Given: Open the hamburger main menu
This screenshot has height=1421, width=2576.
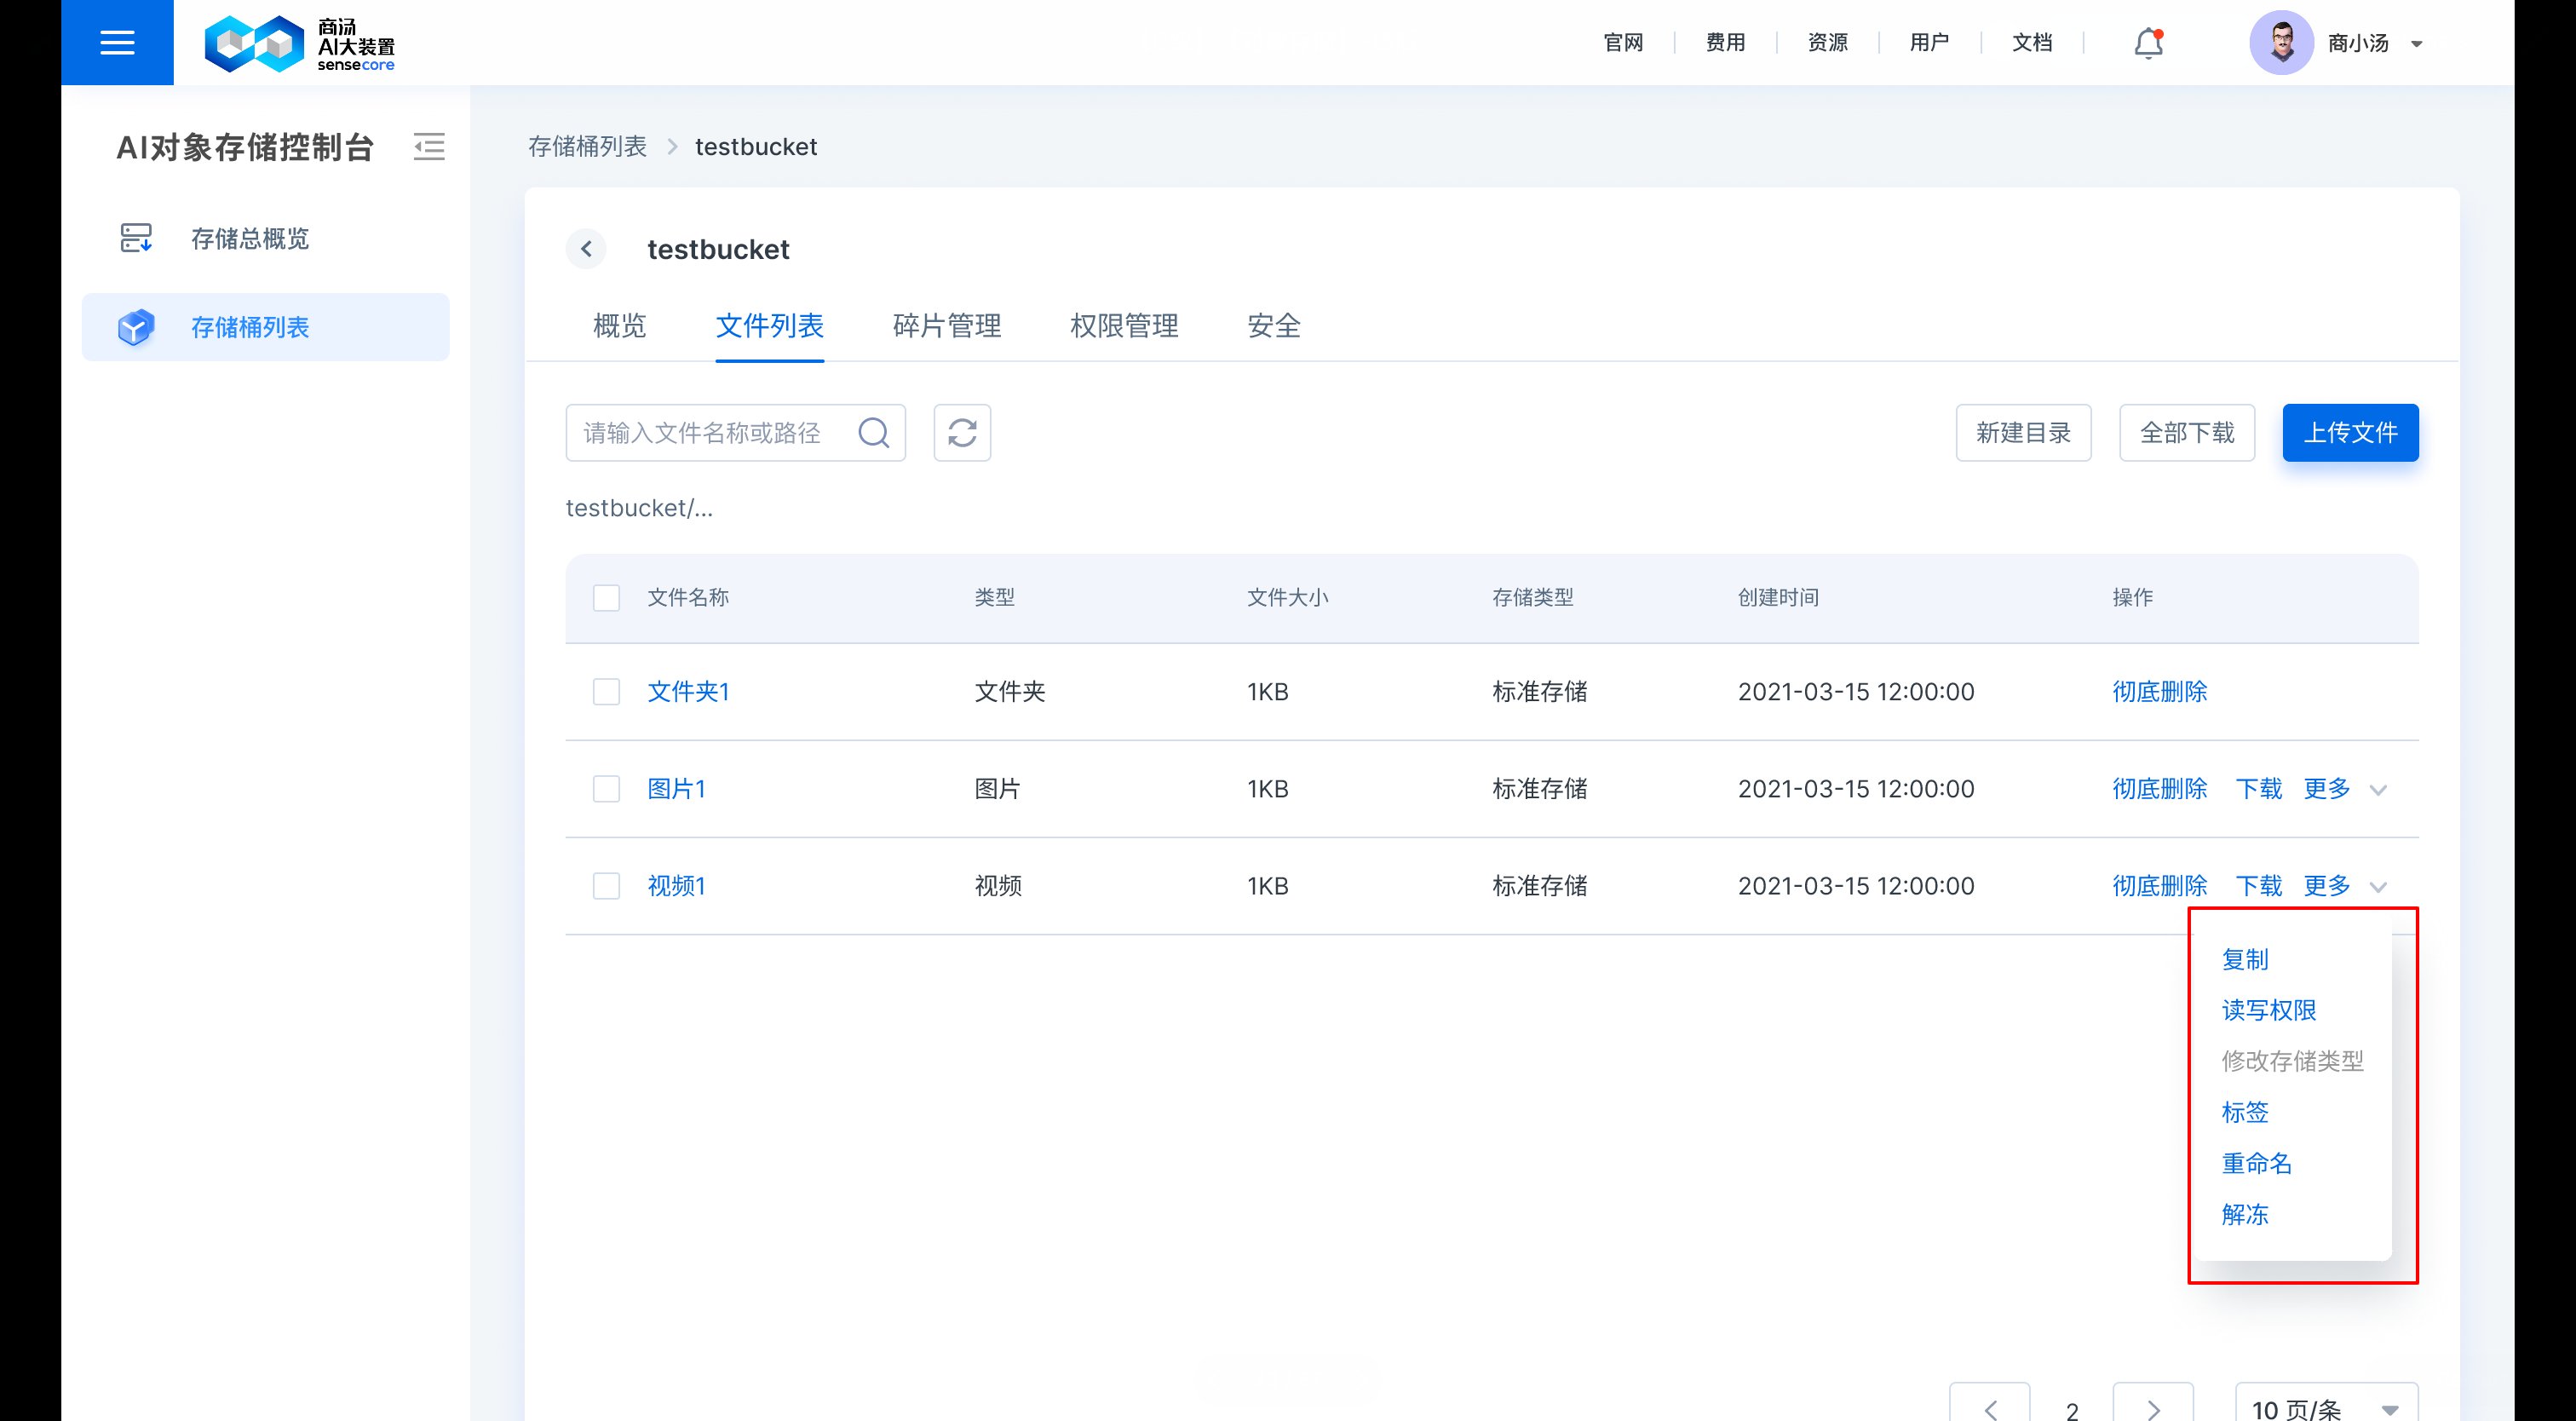Looking at the screenshot, I should point(117,42).
